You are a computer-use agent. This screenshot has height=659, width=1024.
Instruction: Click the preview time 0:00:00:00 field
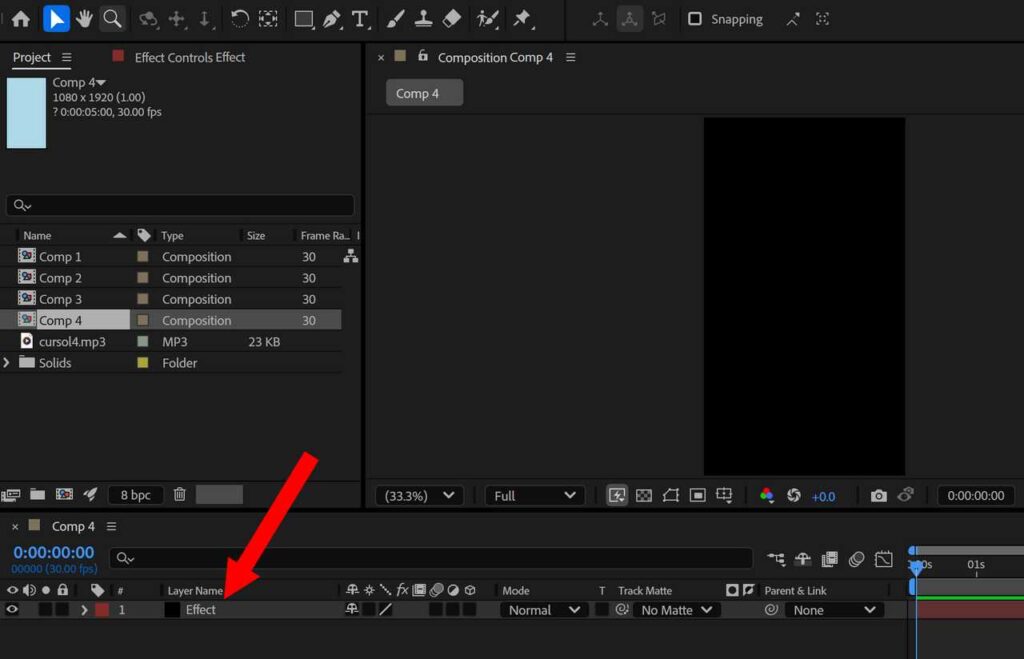pos(976,496)
